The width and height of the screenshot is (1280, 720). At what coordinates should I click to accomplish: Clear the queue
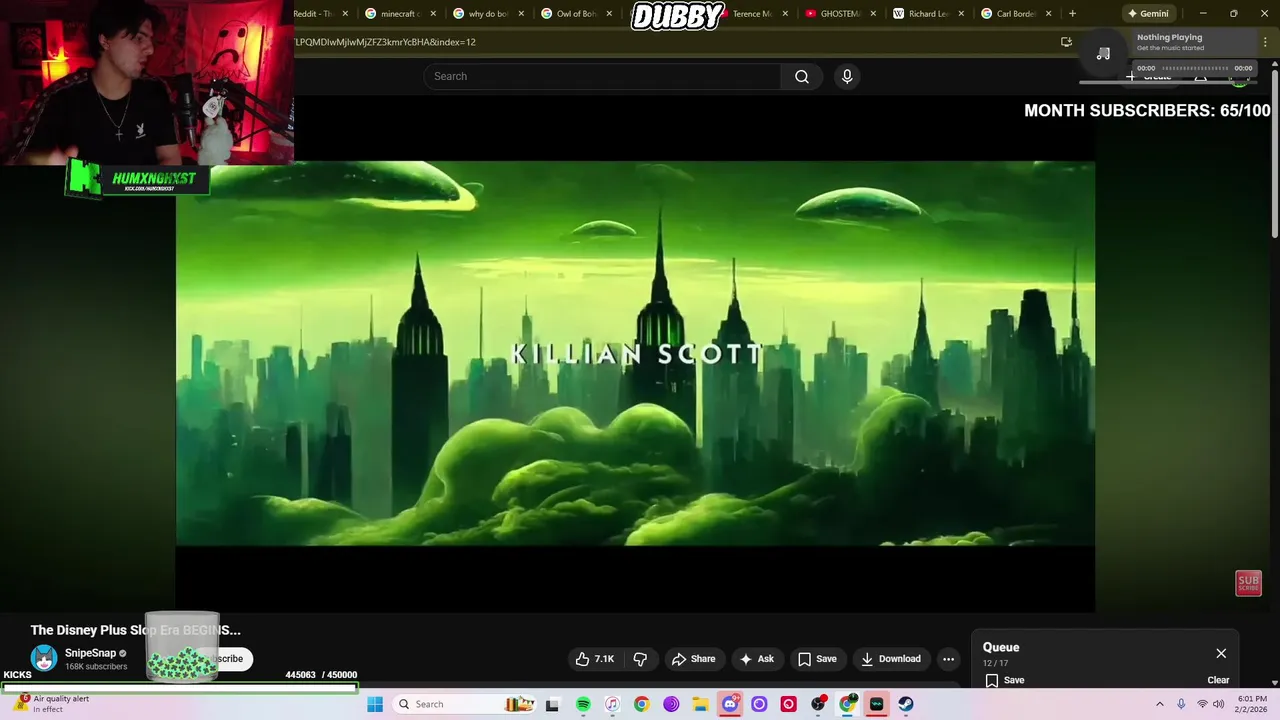click(x=1218, y=680)
